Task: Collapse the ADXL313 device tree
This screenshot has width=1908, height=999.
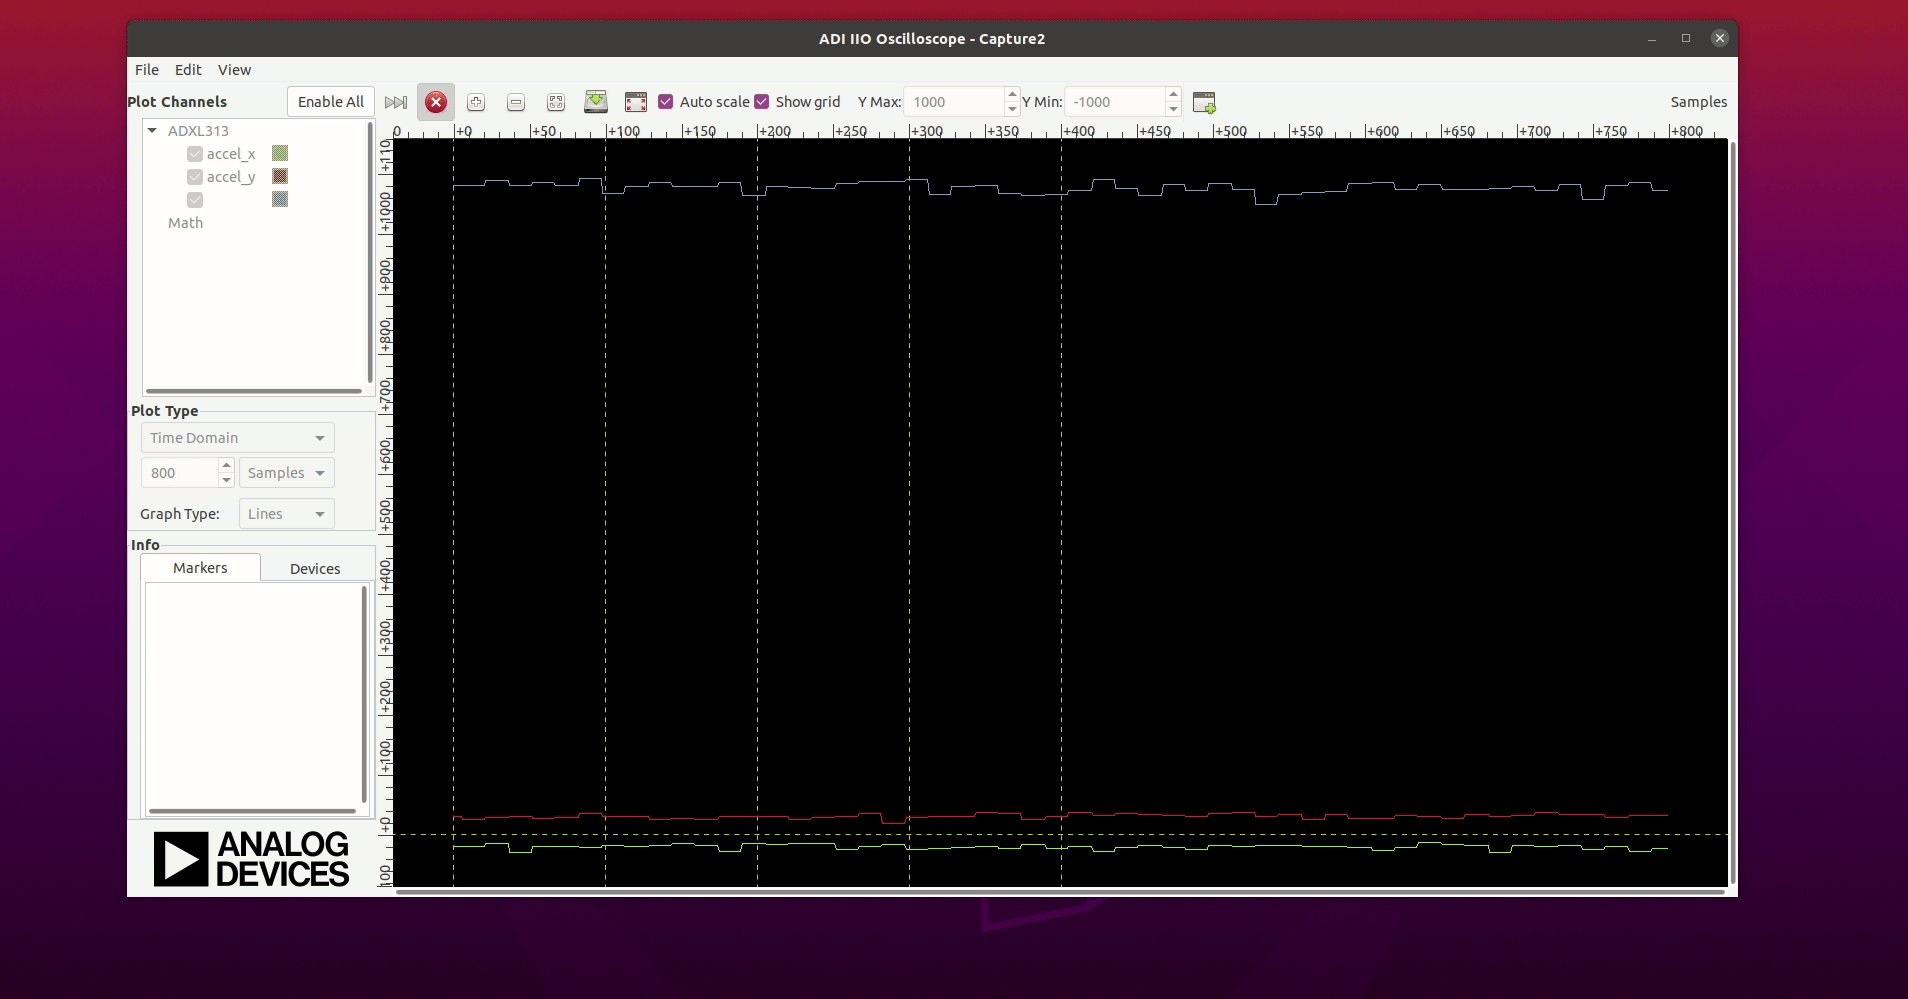Action: pyautogui.click(x=152, y=131)
